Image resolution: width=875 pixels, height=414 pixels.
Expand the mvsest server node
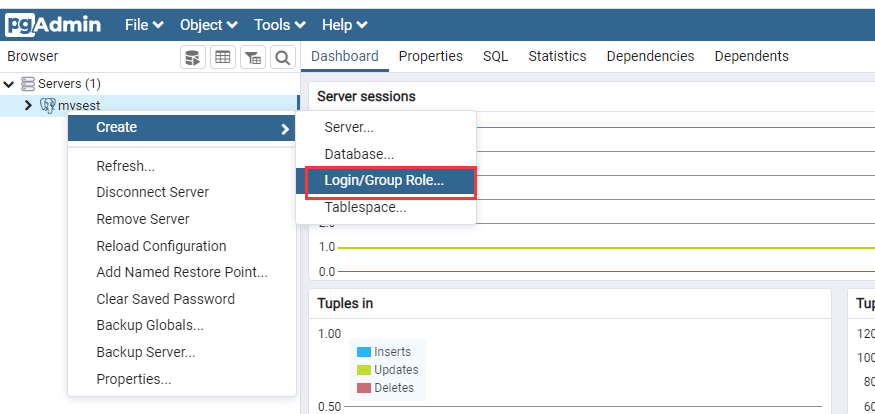(x=28, y=105)
